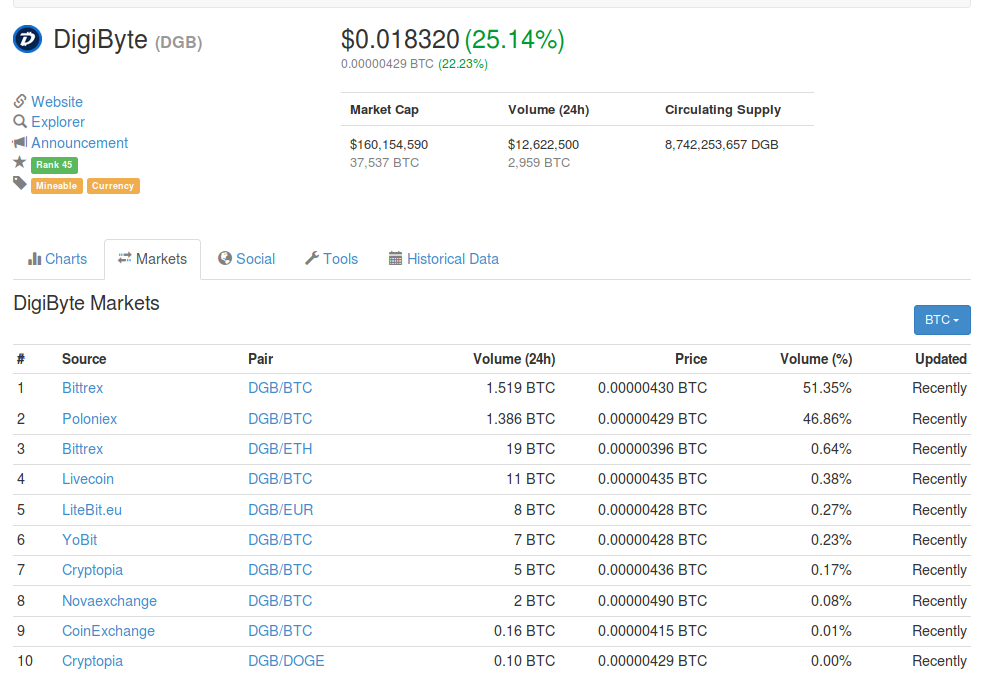Open Poloniex exchange link
This screenshot has height=675, width=1005.
(90, 419)
